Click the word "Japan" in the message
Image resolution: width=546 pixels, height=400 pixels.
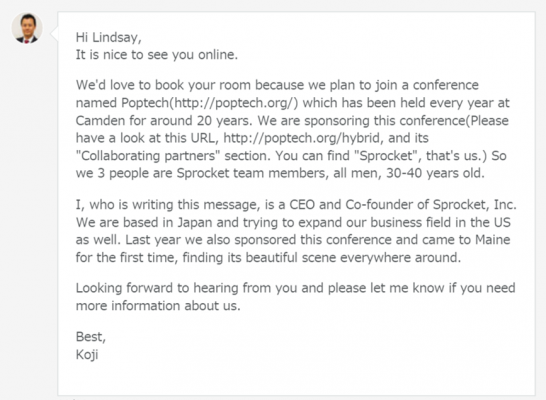pos(195,222)
